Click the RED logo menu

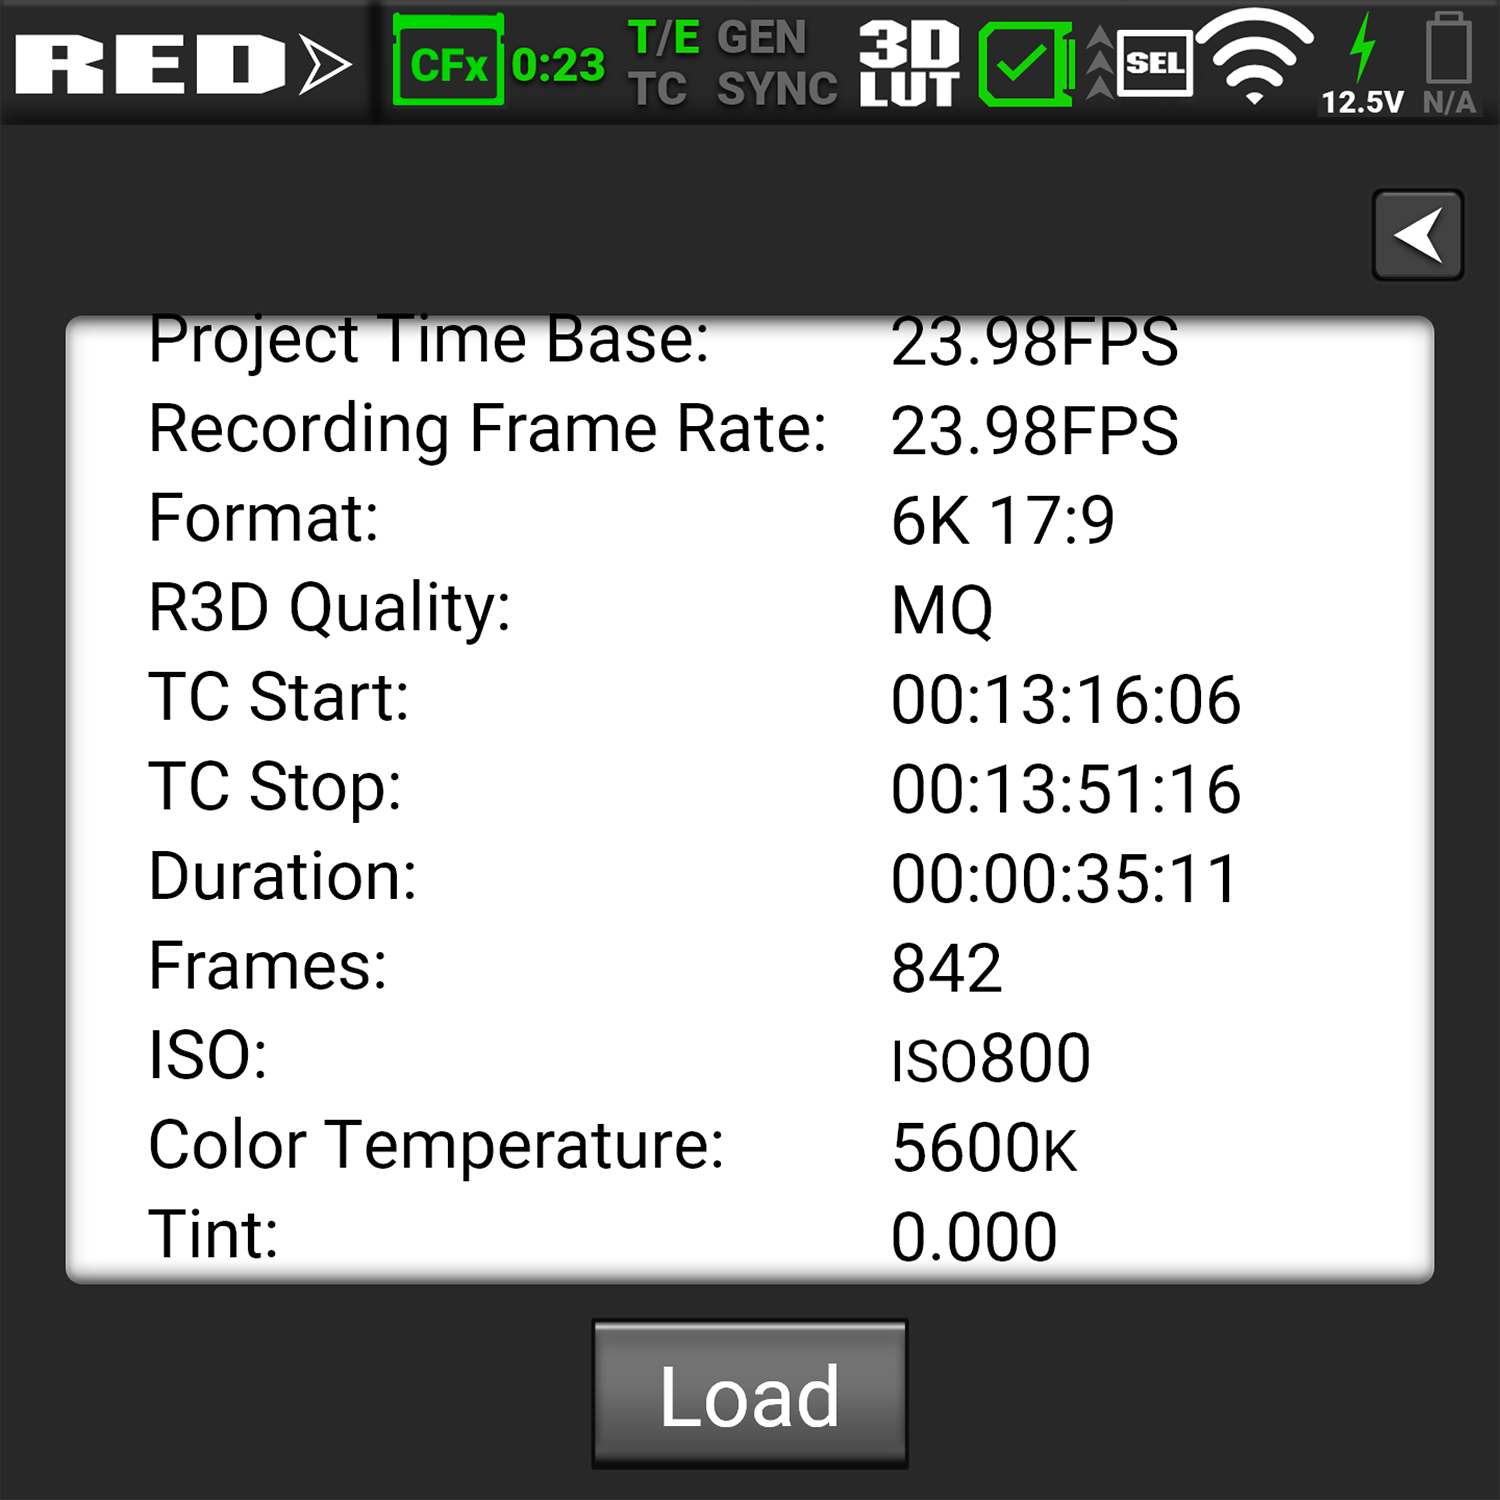[x=184, y=65]
